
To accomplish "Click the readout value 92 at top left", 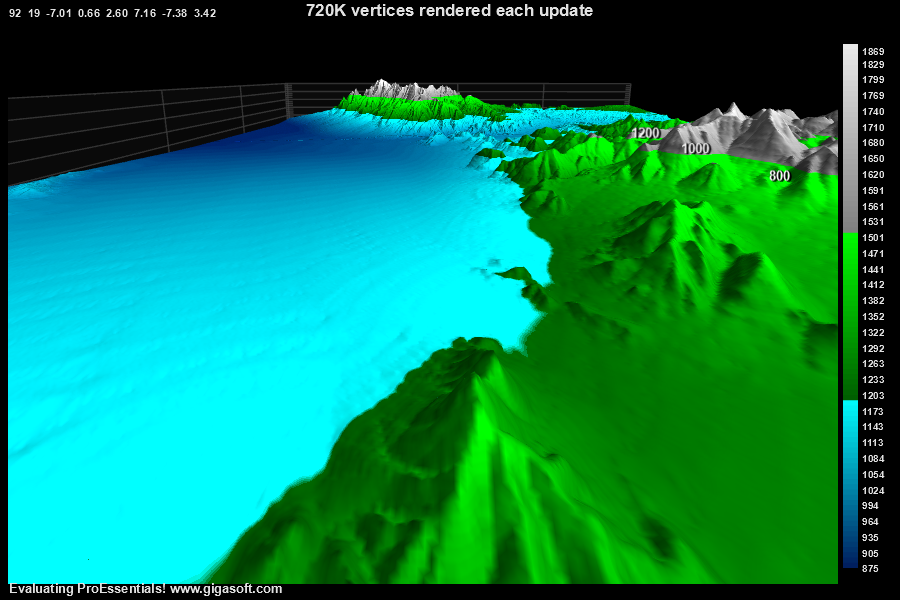I will click(x=15, y=13).
